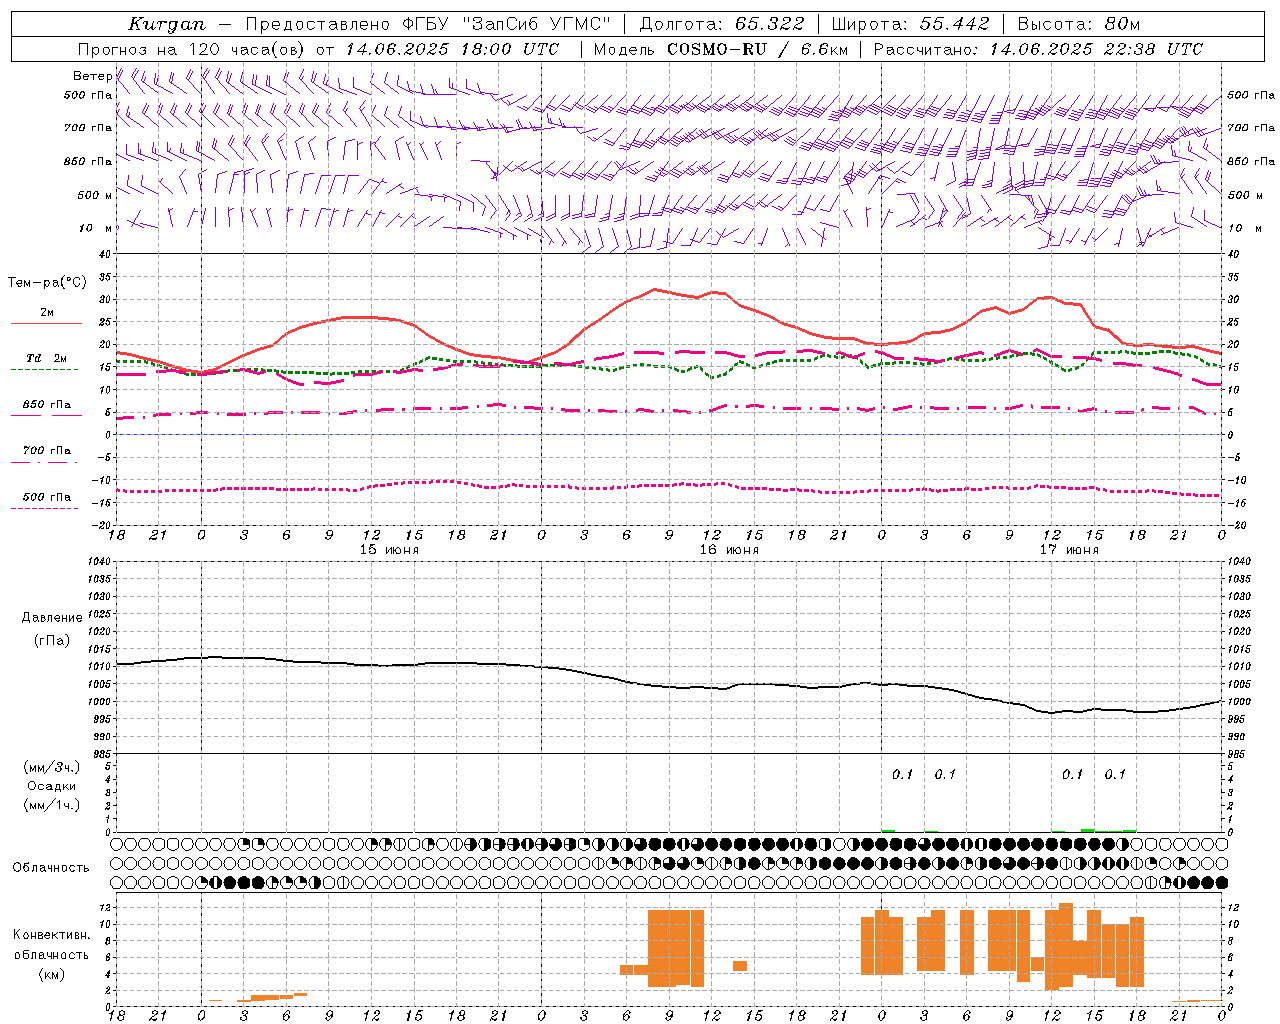The image size is (1280, 1024).
Task: Click the '(мм/3ч.)' precipitation unit label
Action: click(52, 767)
